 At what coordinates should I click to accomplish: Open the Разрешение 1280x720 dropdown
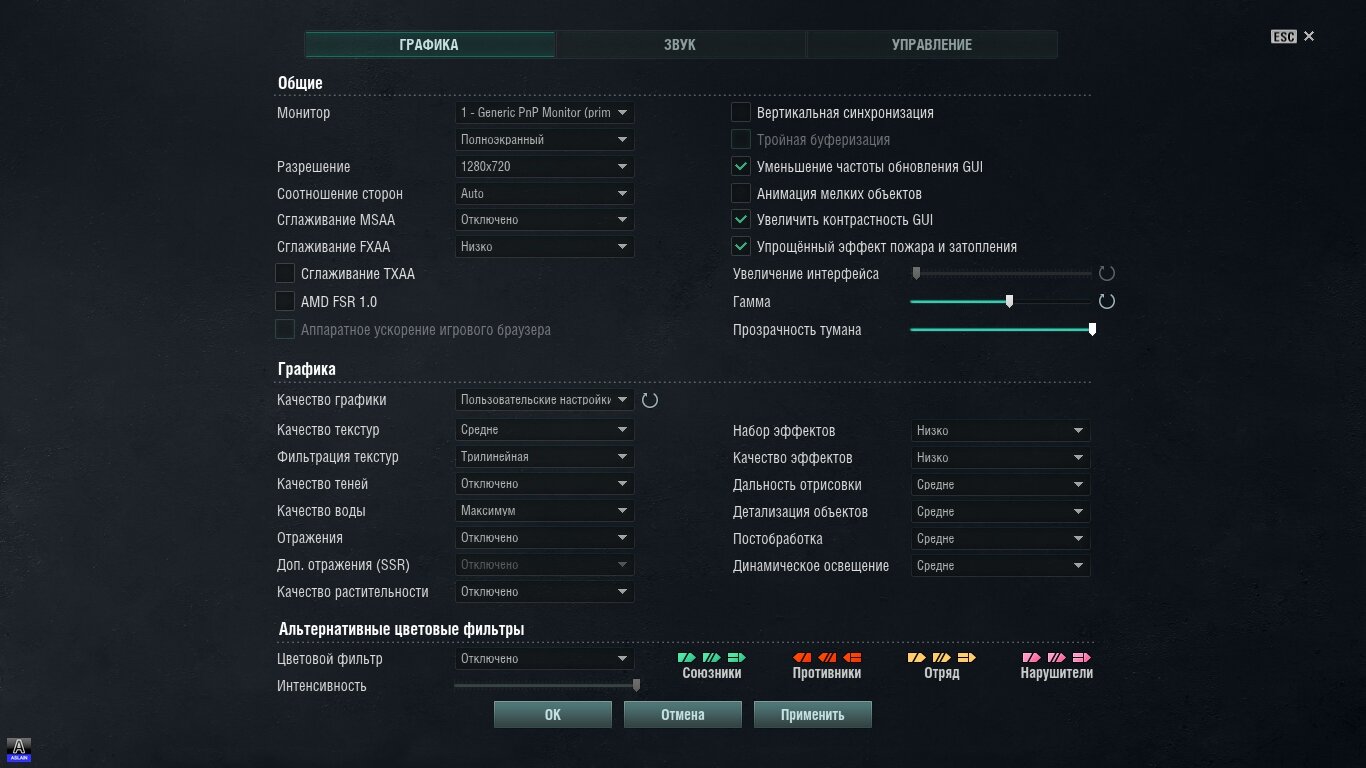pos(545,166)
